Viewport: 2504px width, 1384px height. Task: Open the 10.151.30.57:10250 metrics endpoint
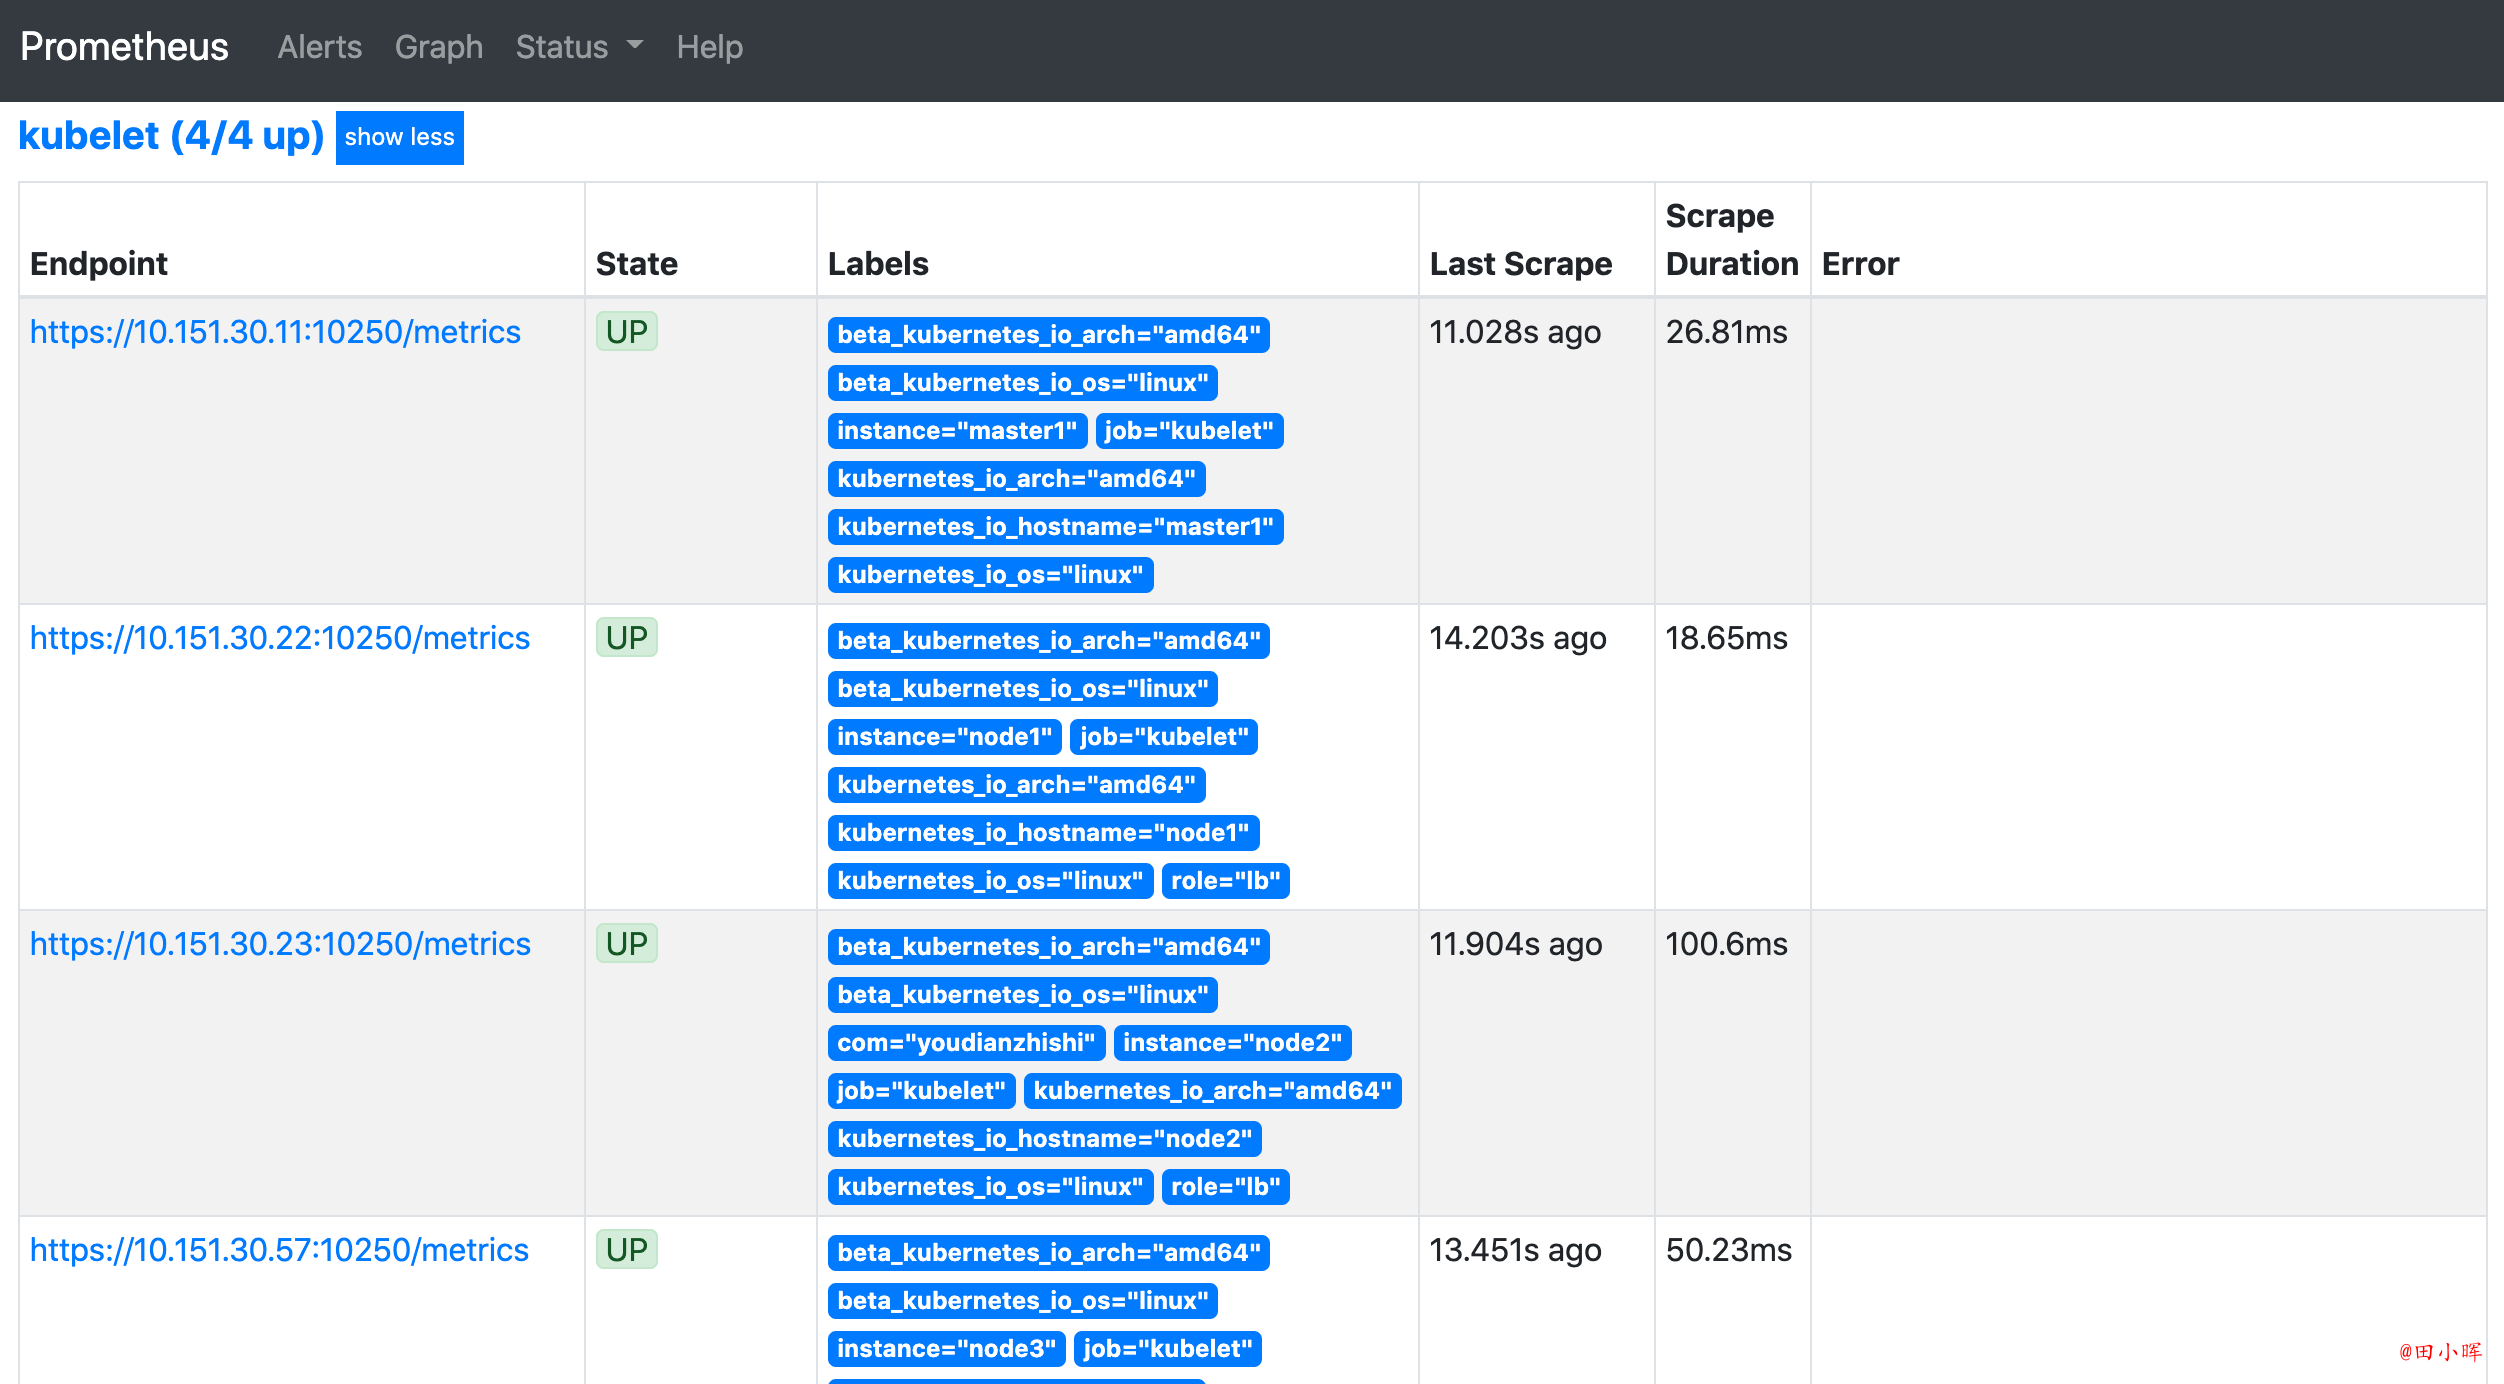click(279, 1250)
